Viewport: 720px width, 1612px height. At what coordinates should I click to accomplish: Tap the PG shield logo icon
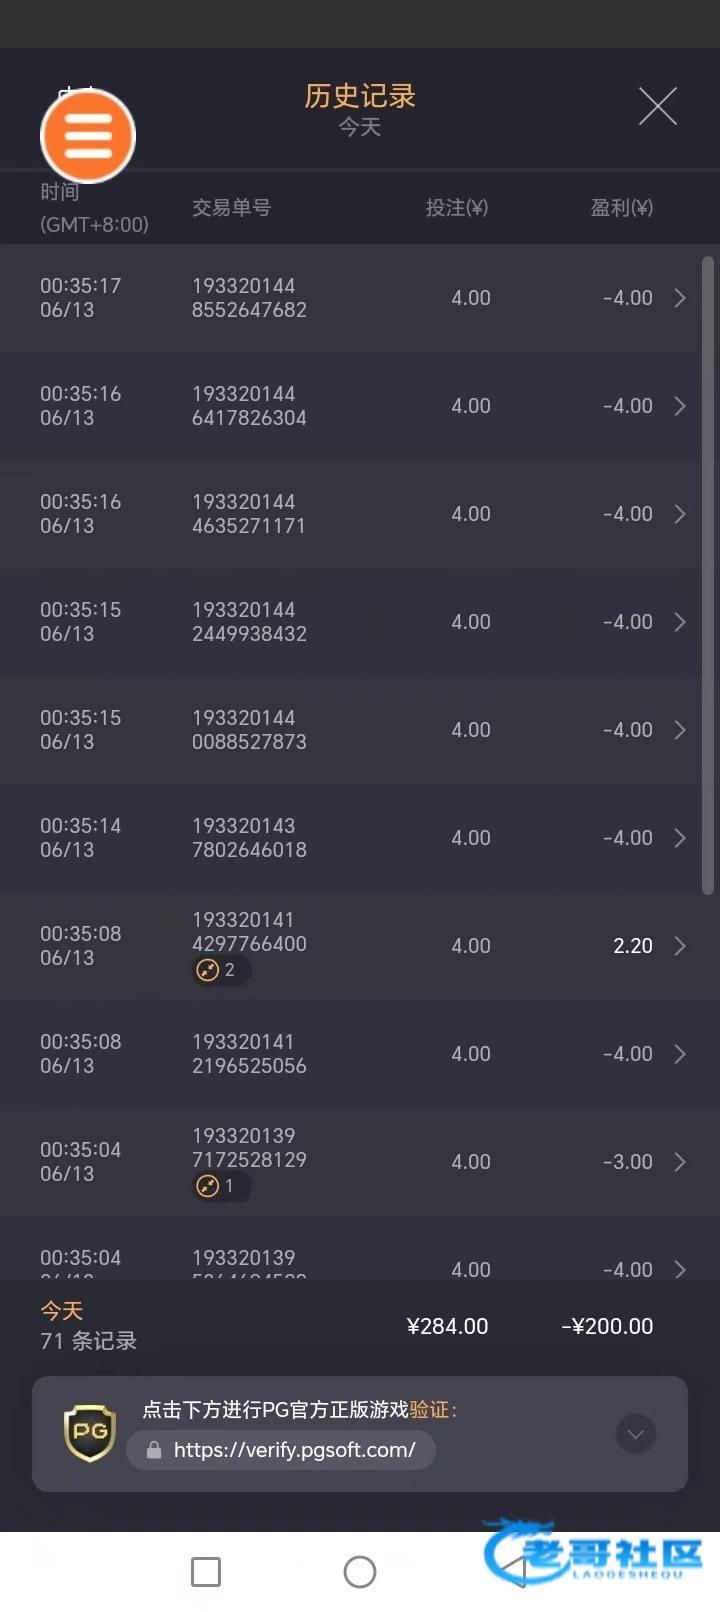90,1433
